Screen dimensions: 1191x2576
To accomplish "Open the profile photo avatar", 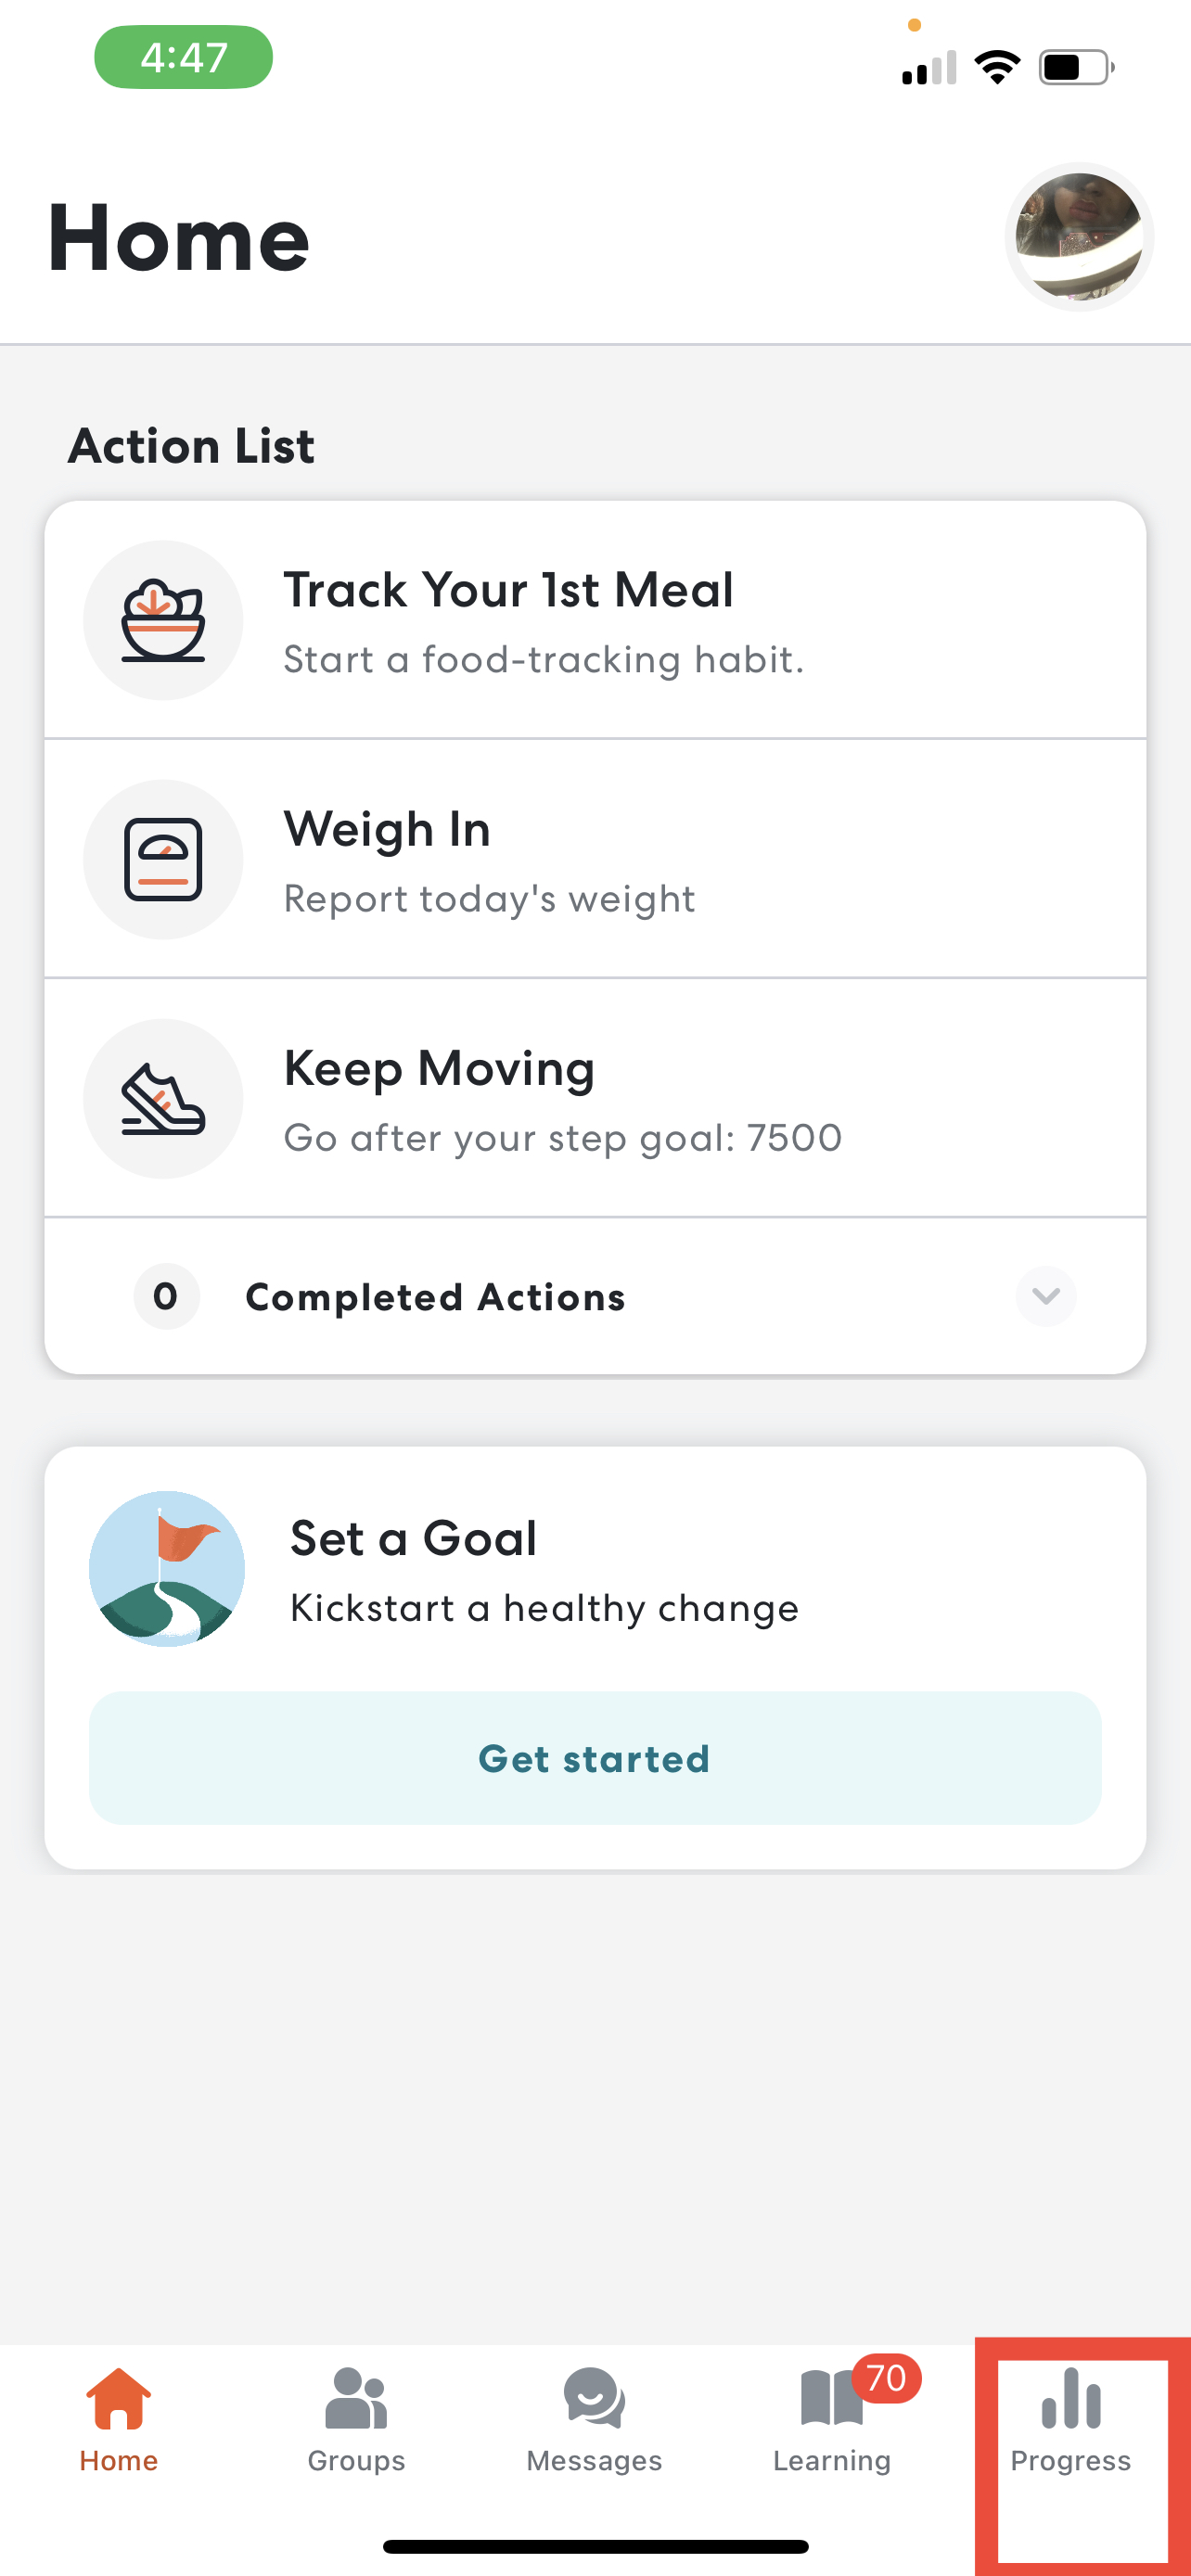I will tap(1078, 237).
